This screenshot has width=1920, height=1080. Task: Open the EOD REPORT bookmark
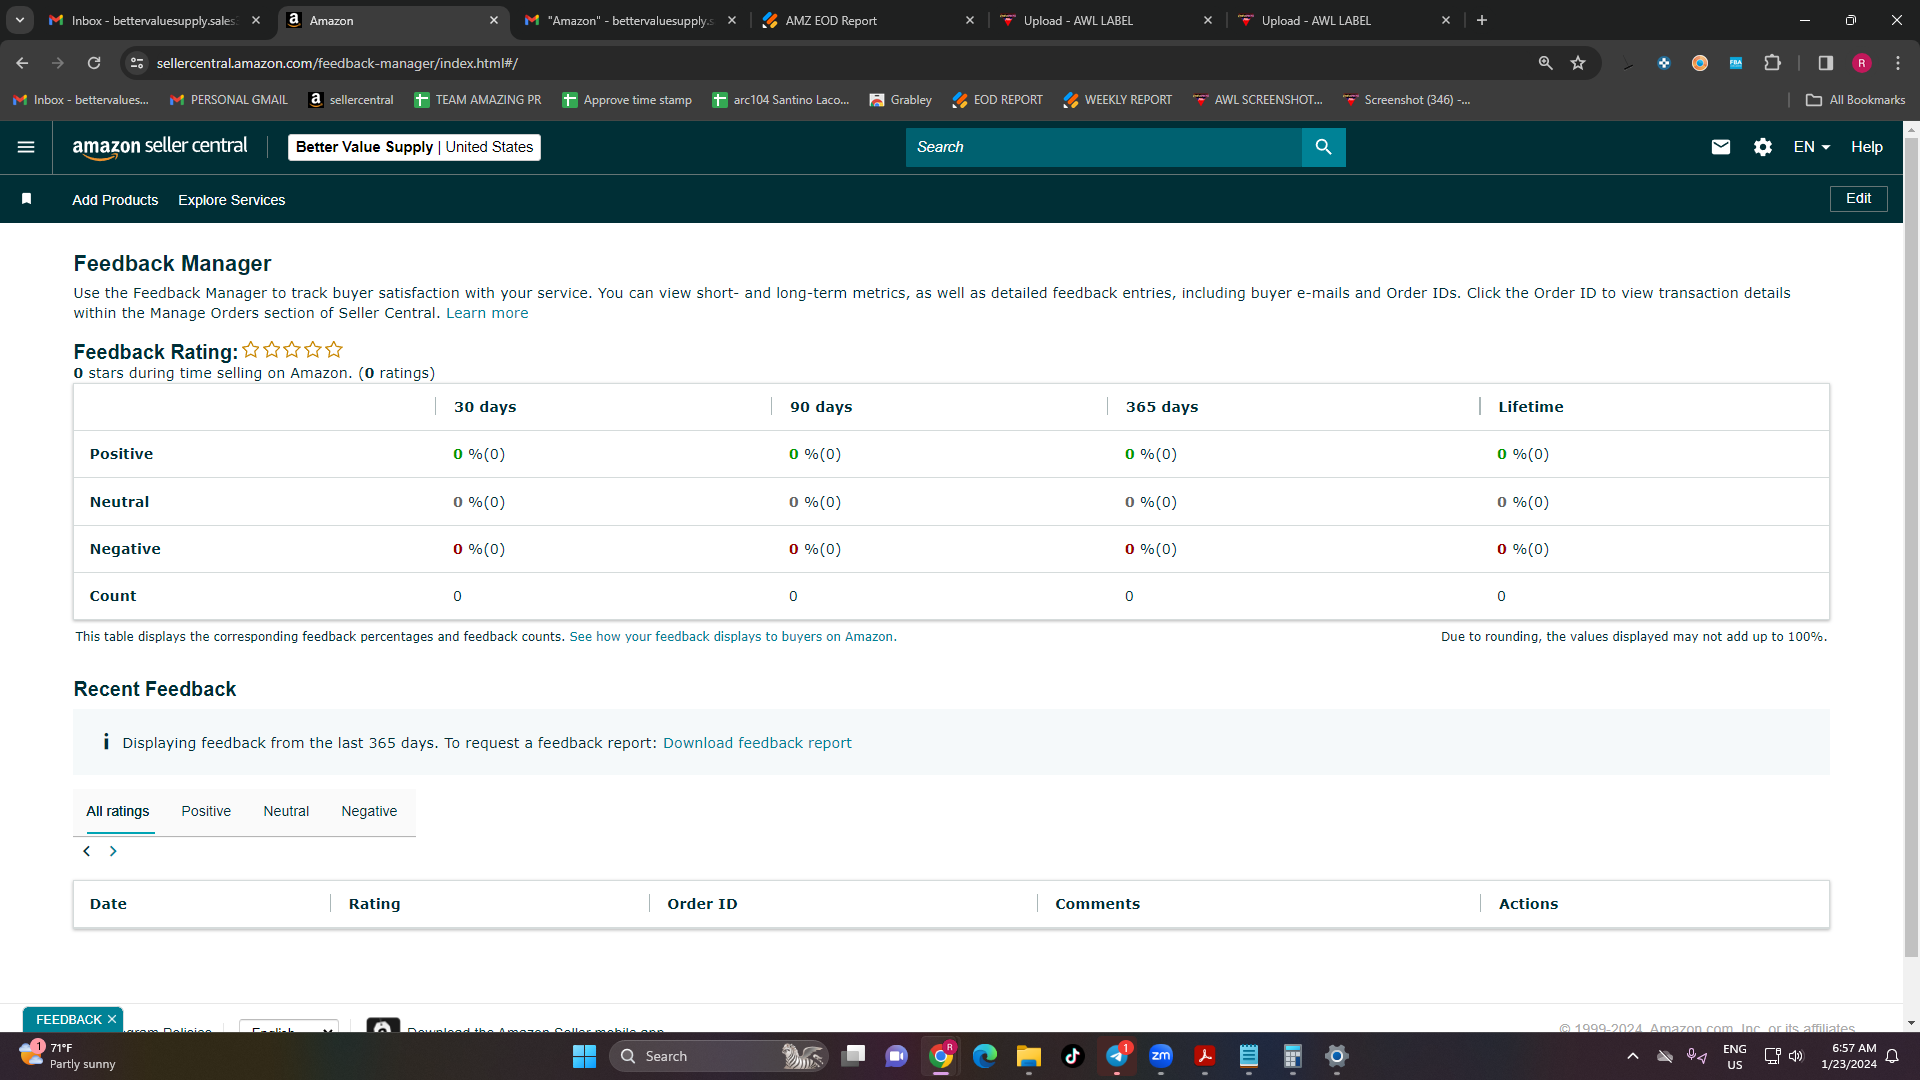click(x=997, y=100)
